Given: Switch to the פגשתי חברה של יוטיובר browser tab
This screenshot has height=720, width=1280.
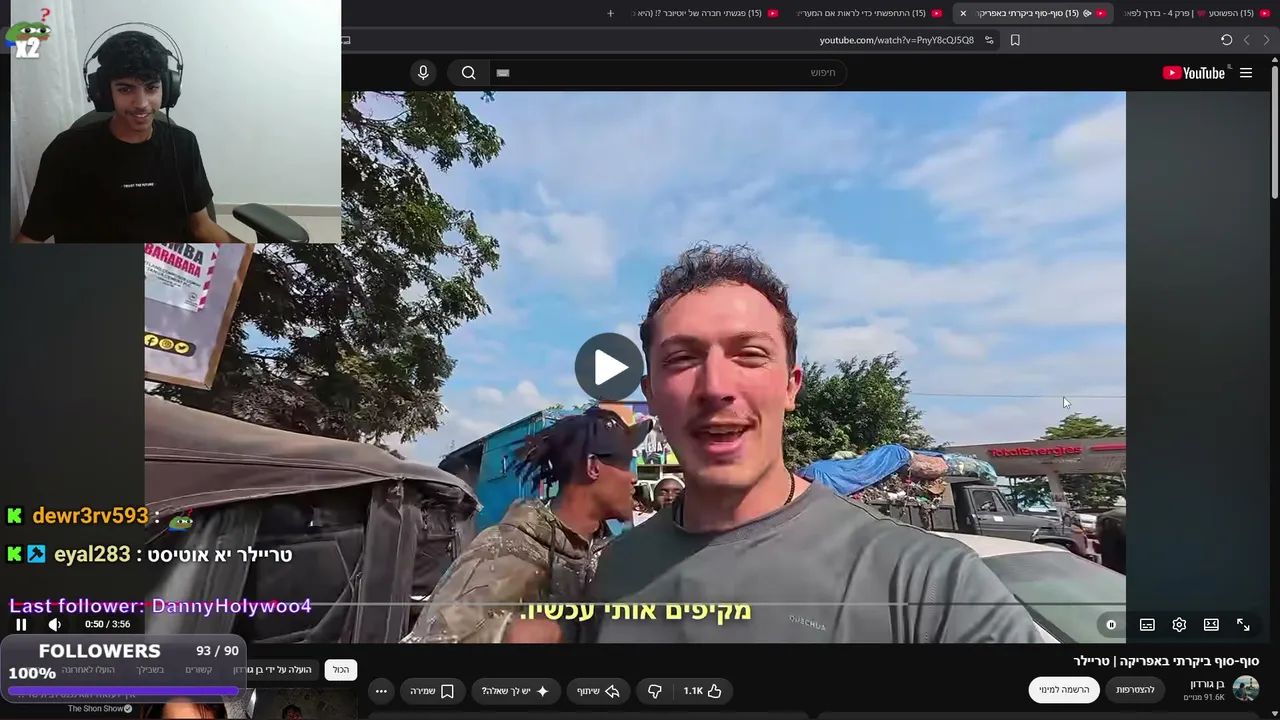Looking at the screenshot, I should click(705, 13).
